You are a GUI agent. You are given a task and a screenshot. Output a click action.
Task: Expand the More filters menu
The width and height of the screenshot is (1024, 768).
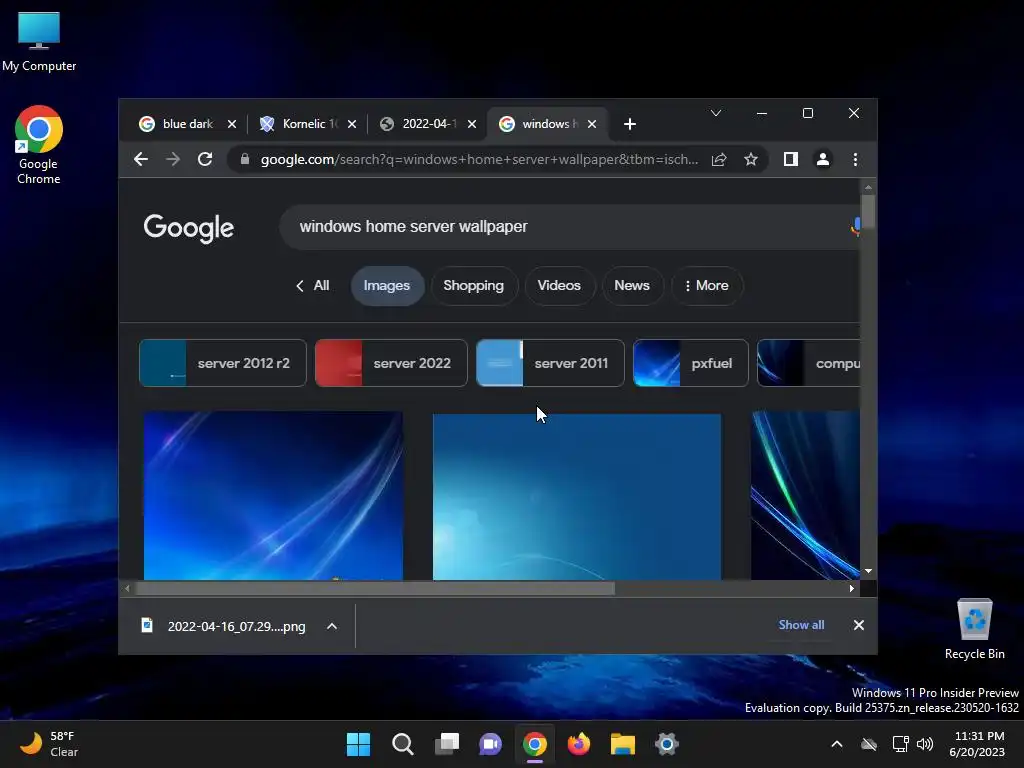(707, 285)
